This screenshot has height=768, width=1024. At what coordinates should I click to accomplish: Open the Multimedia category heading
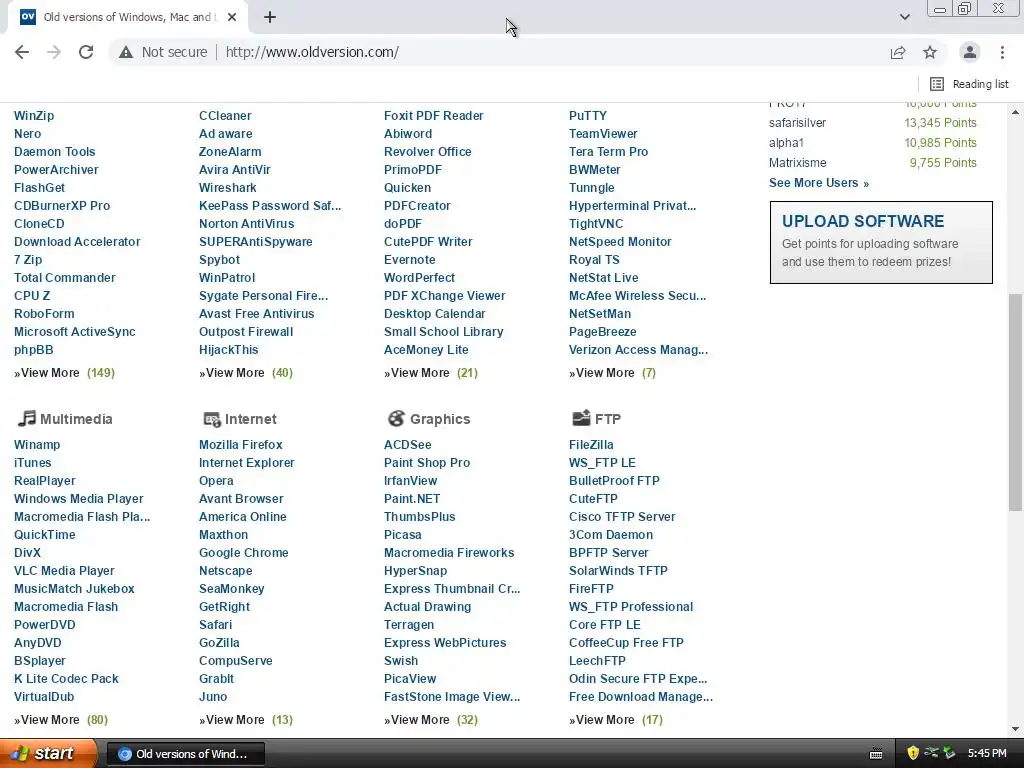click(76, 419)
